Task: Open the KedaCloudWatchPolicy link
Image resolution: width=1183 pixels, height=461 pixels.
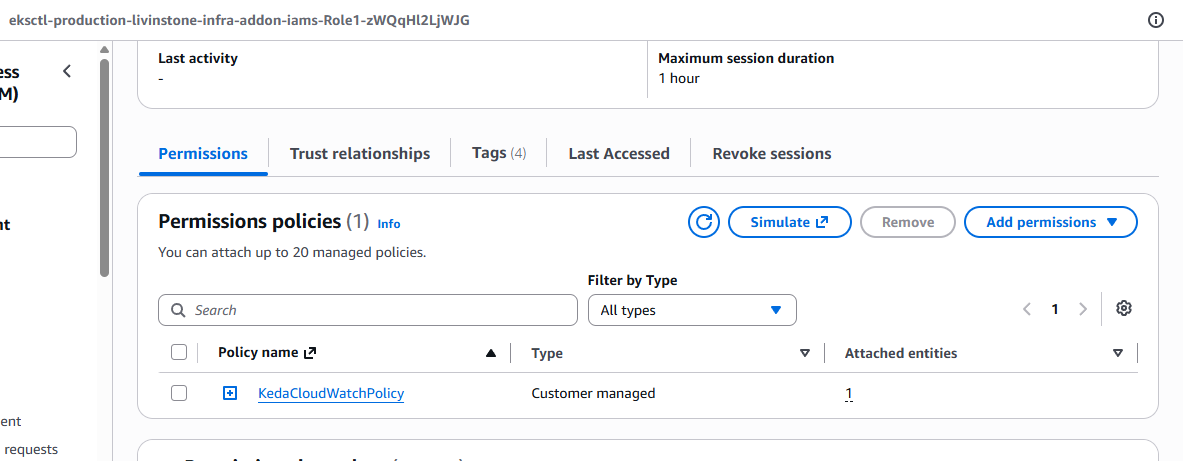Action: coord(331,393)
